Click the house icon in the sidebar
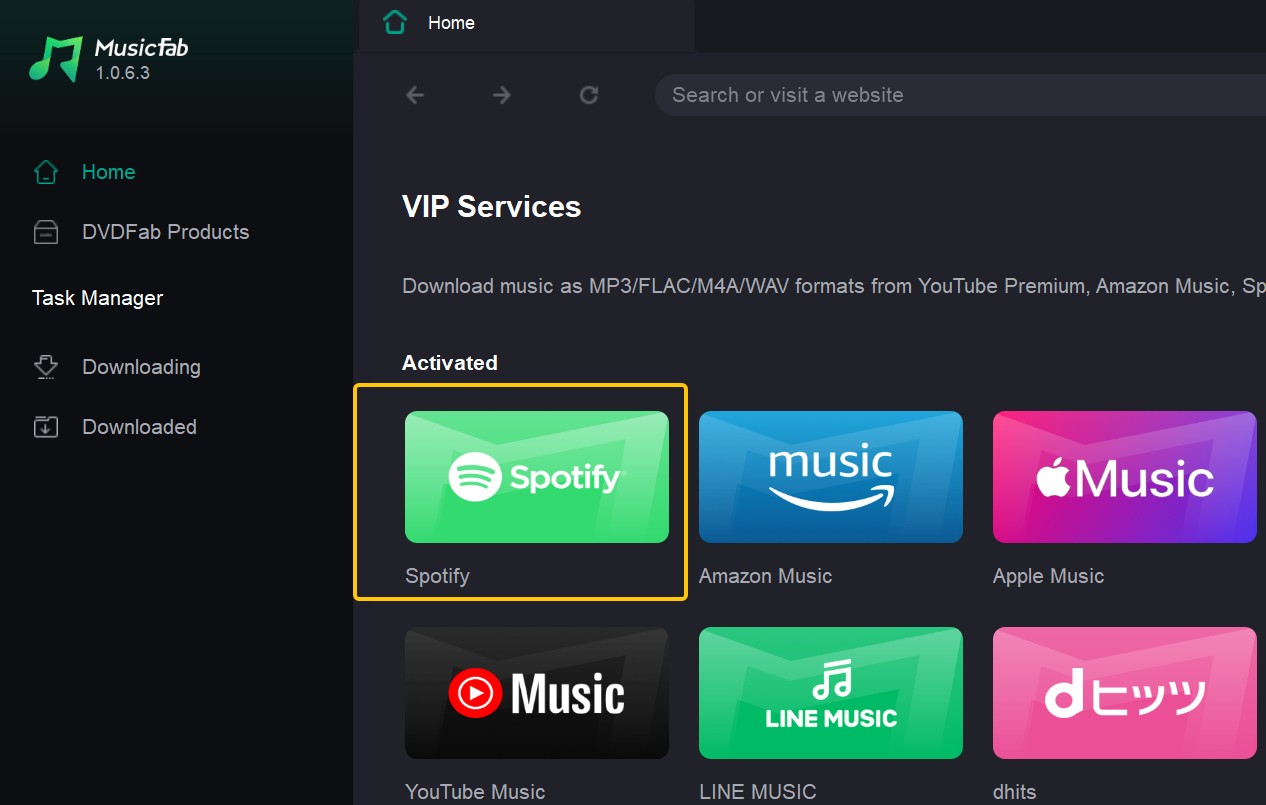 tap(46, 172)
